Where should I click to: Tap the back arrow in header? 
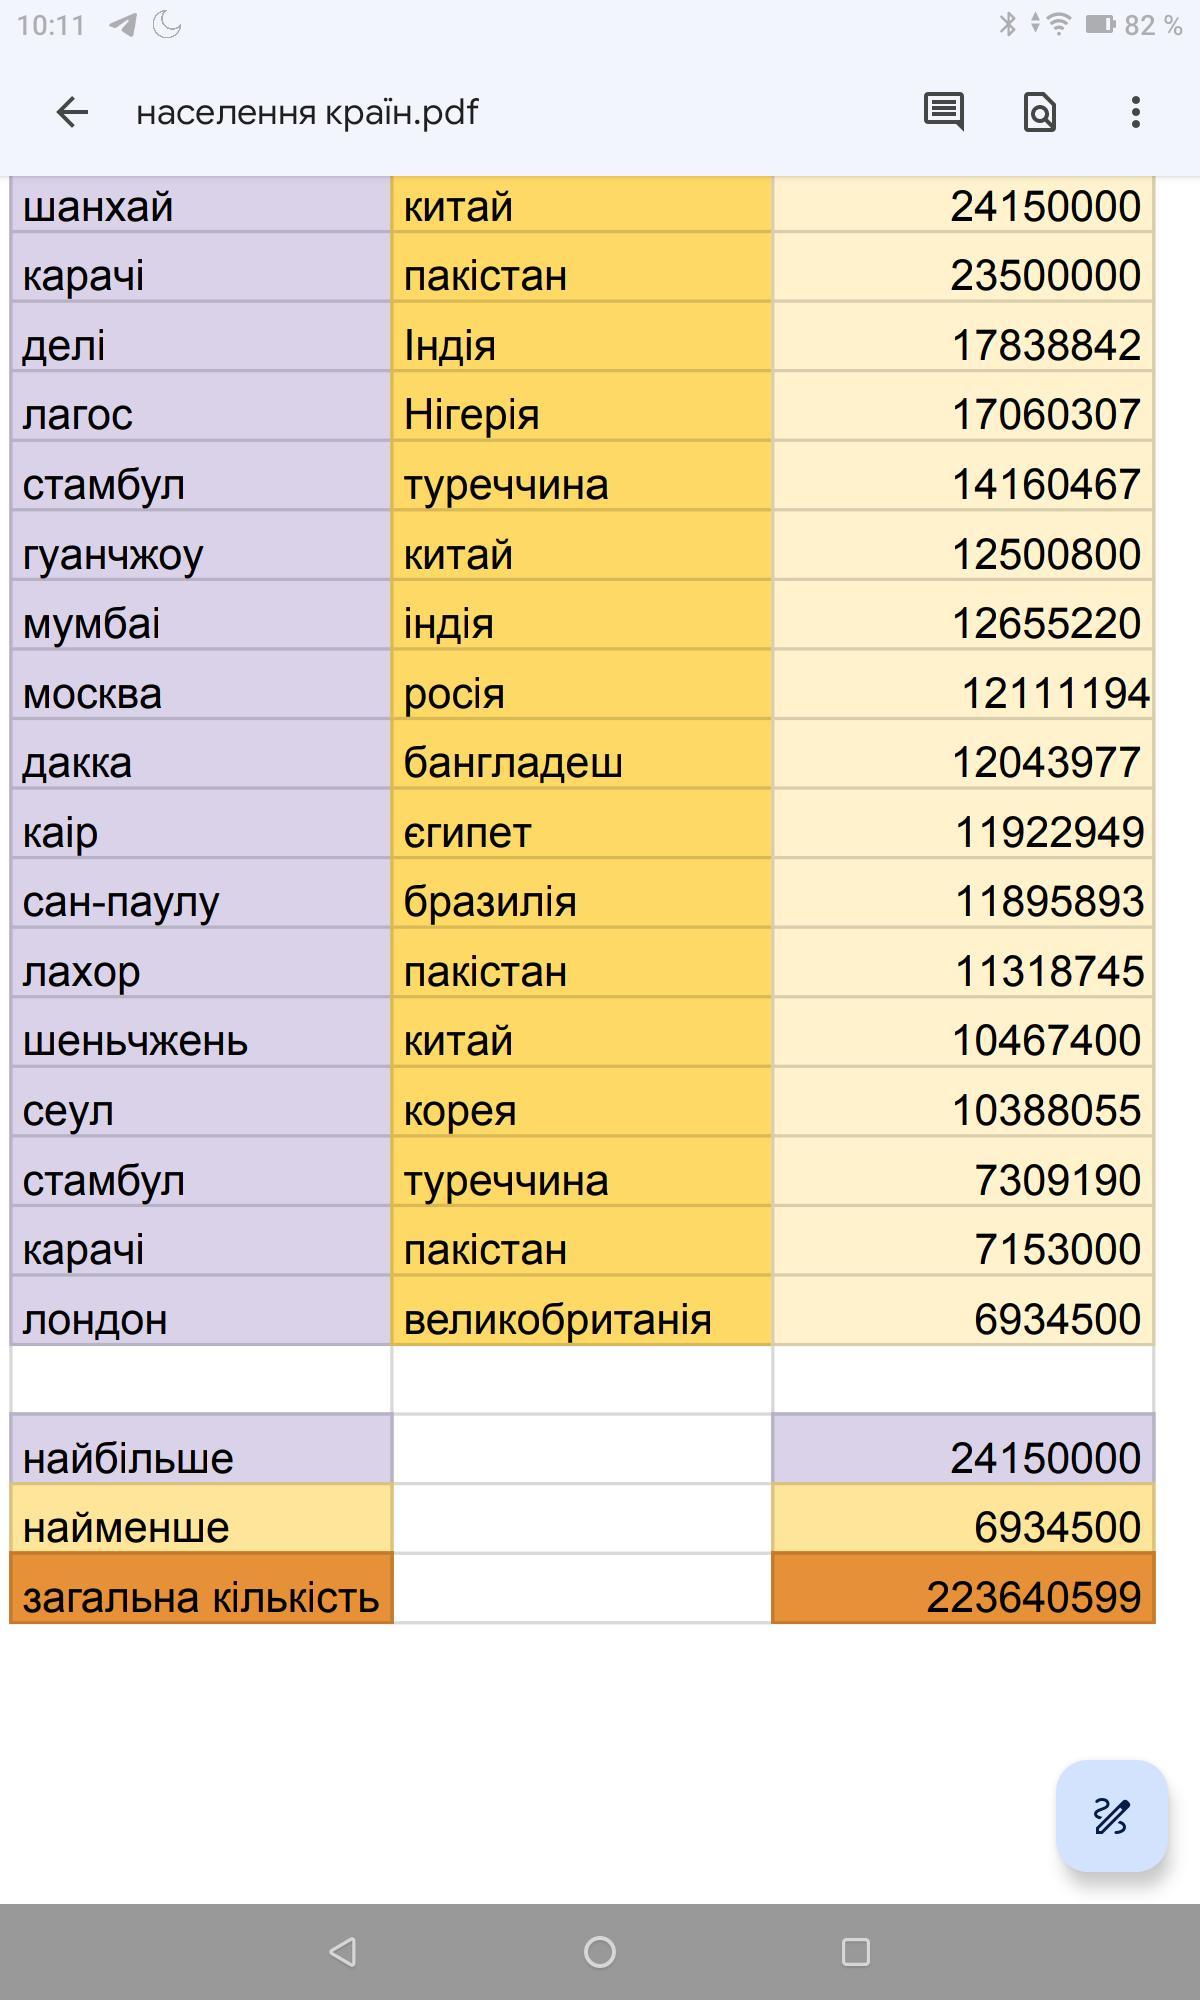click(72, 112)
